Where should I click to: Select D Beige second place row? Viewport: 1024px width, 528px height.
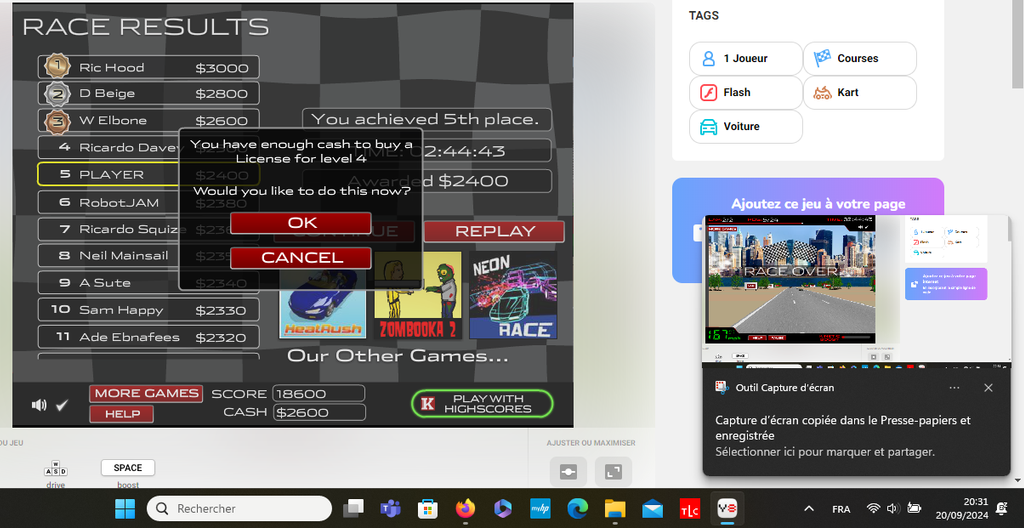tap(149, 93)
